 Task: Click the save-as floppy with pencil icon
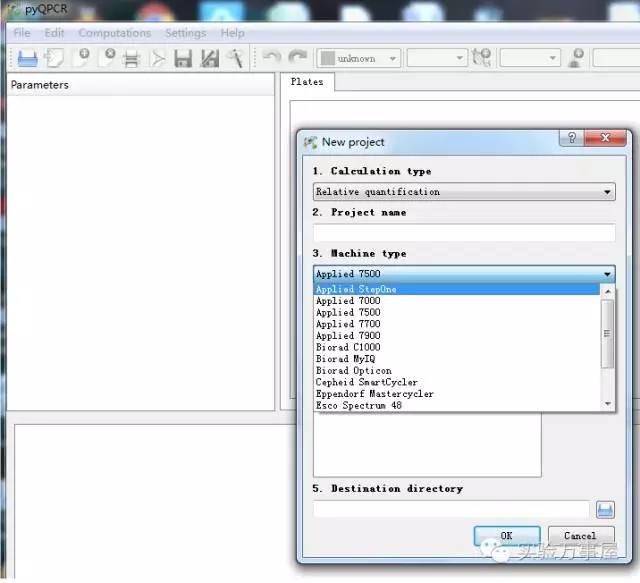click(x=210, y=58)
